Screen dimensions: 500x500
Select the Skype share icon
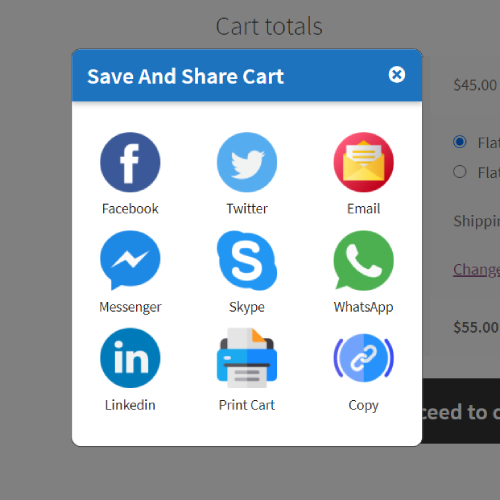tap(247, 260)
